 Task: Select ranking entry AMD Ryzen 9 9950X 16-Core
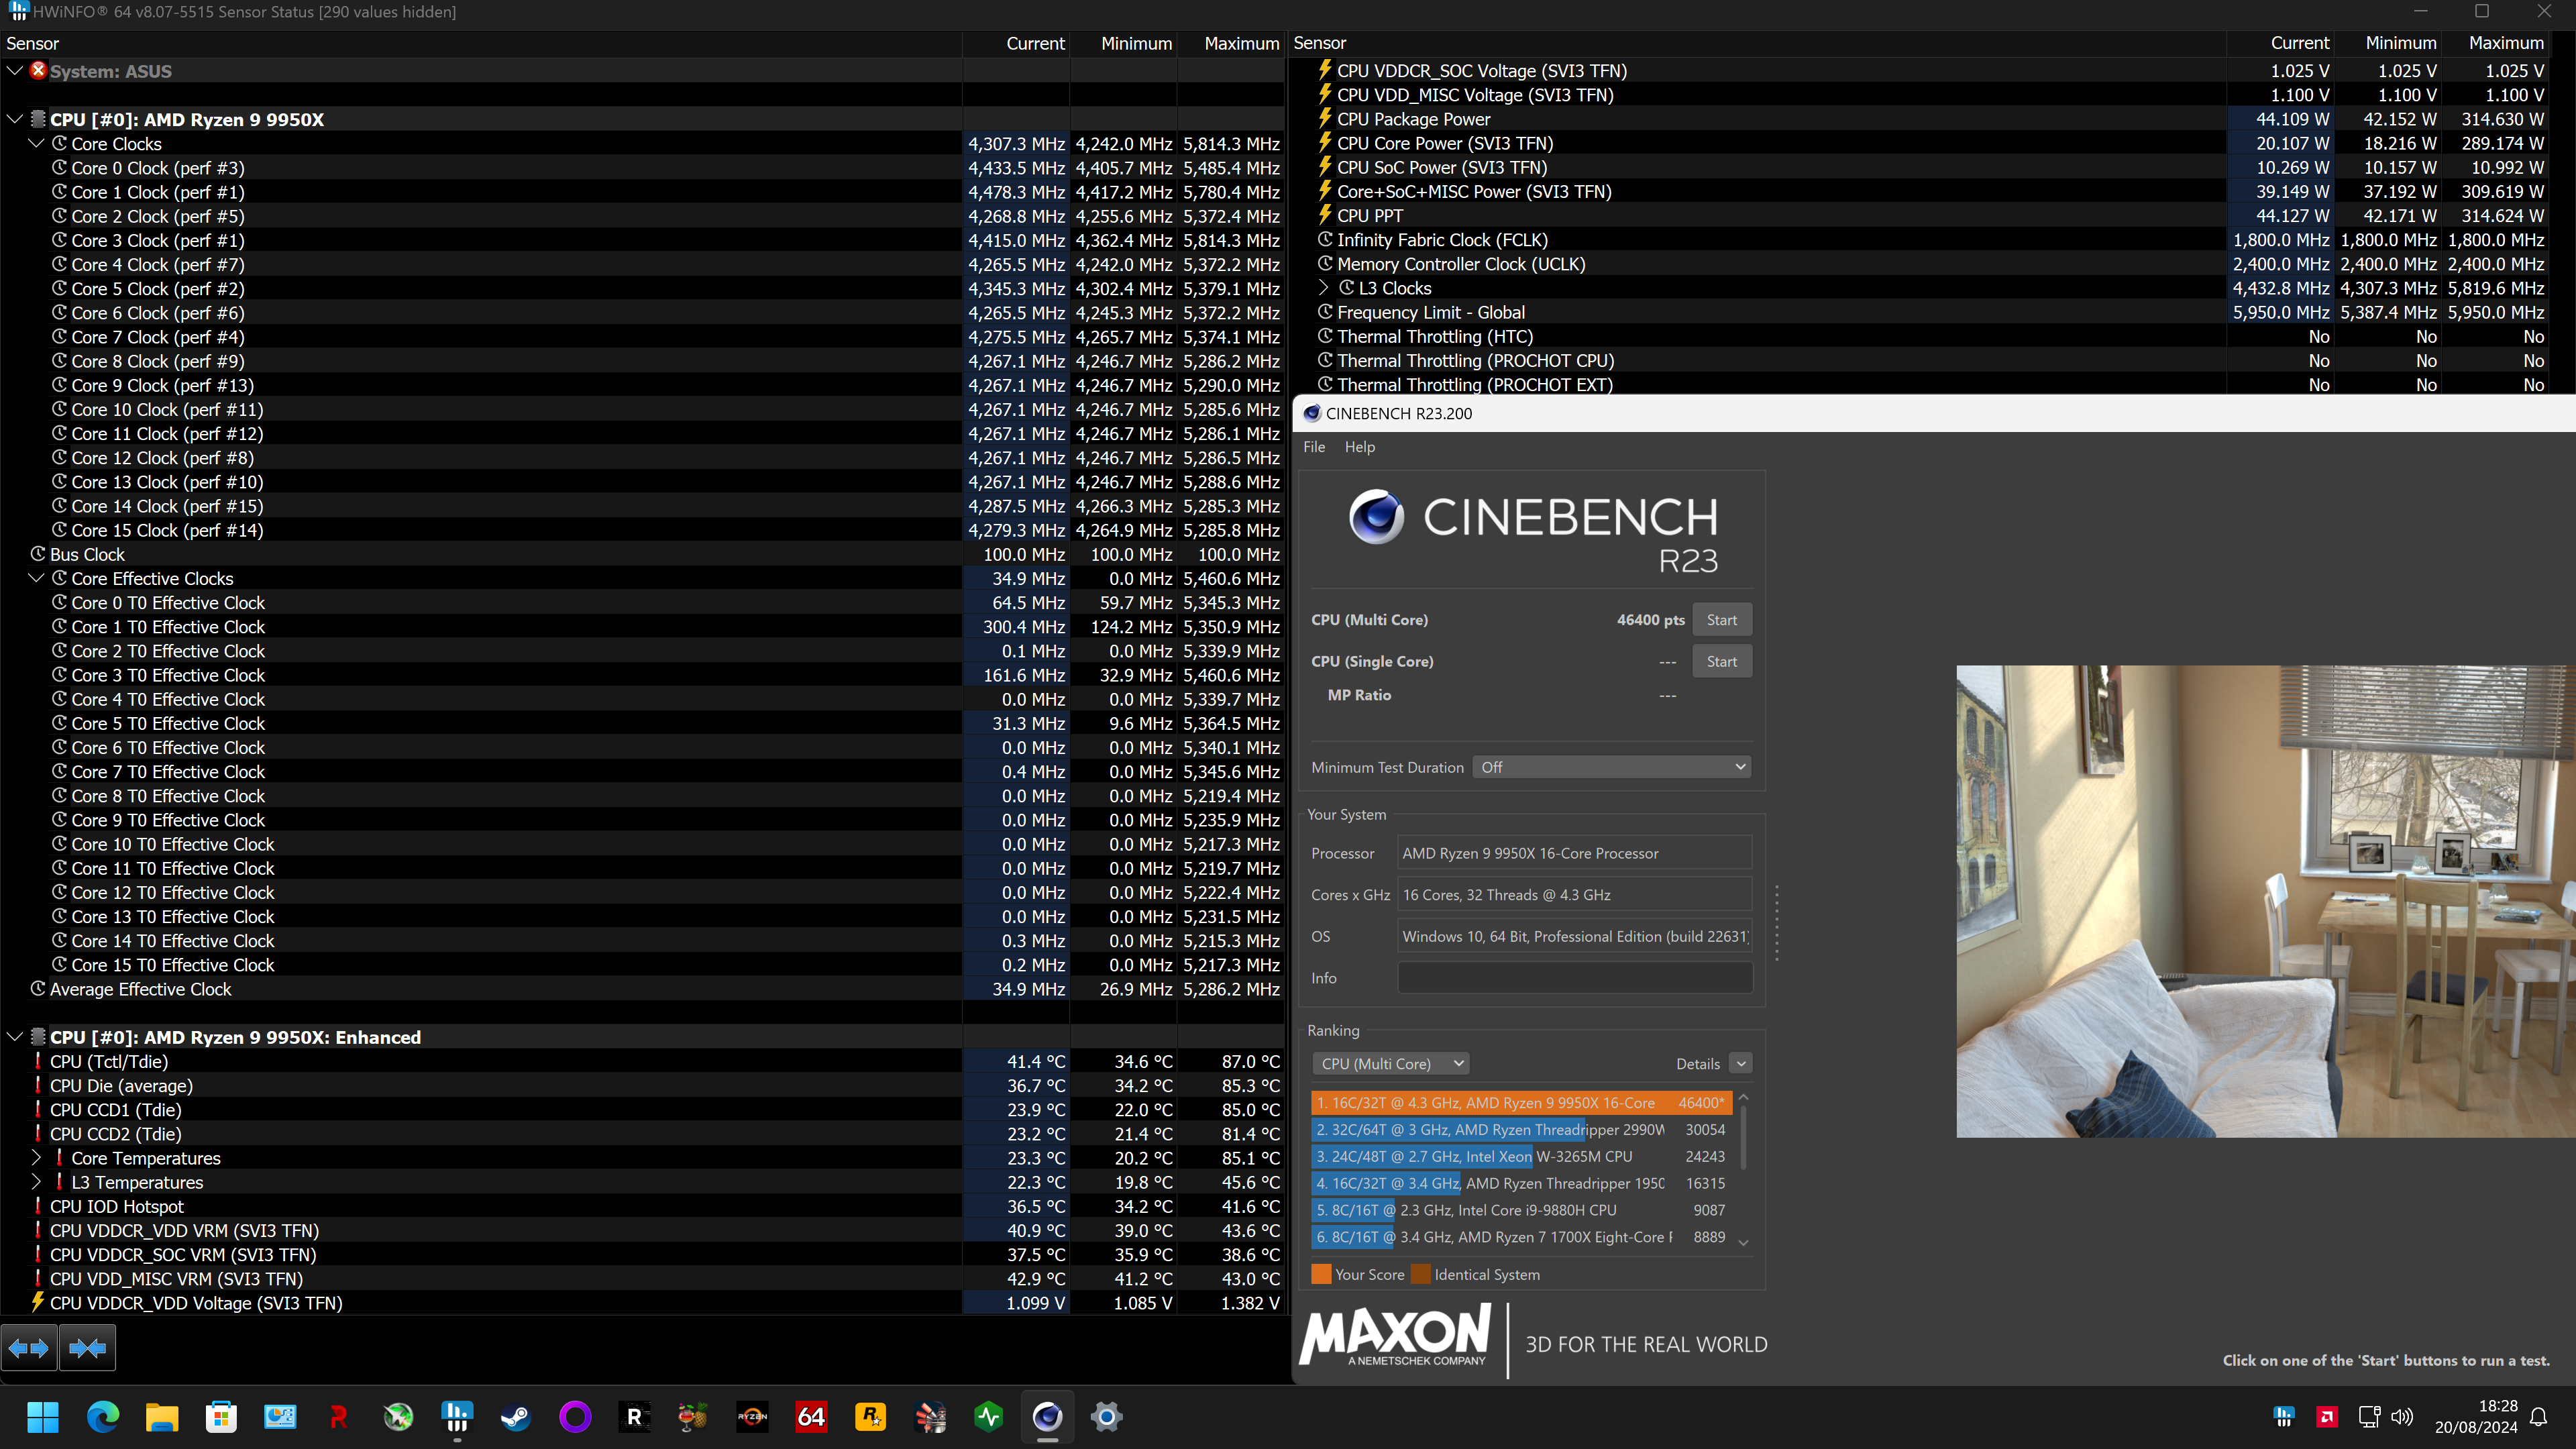(1521, 1103)
